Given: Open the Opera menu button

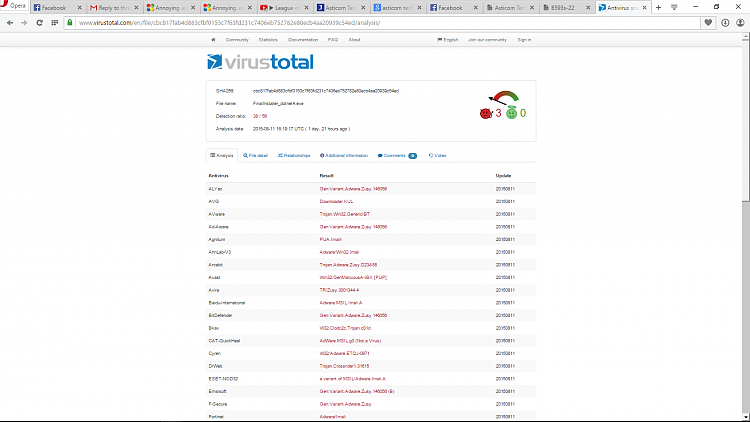Looking at the screenshot, I should [13, 5].
